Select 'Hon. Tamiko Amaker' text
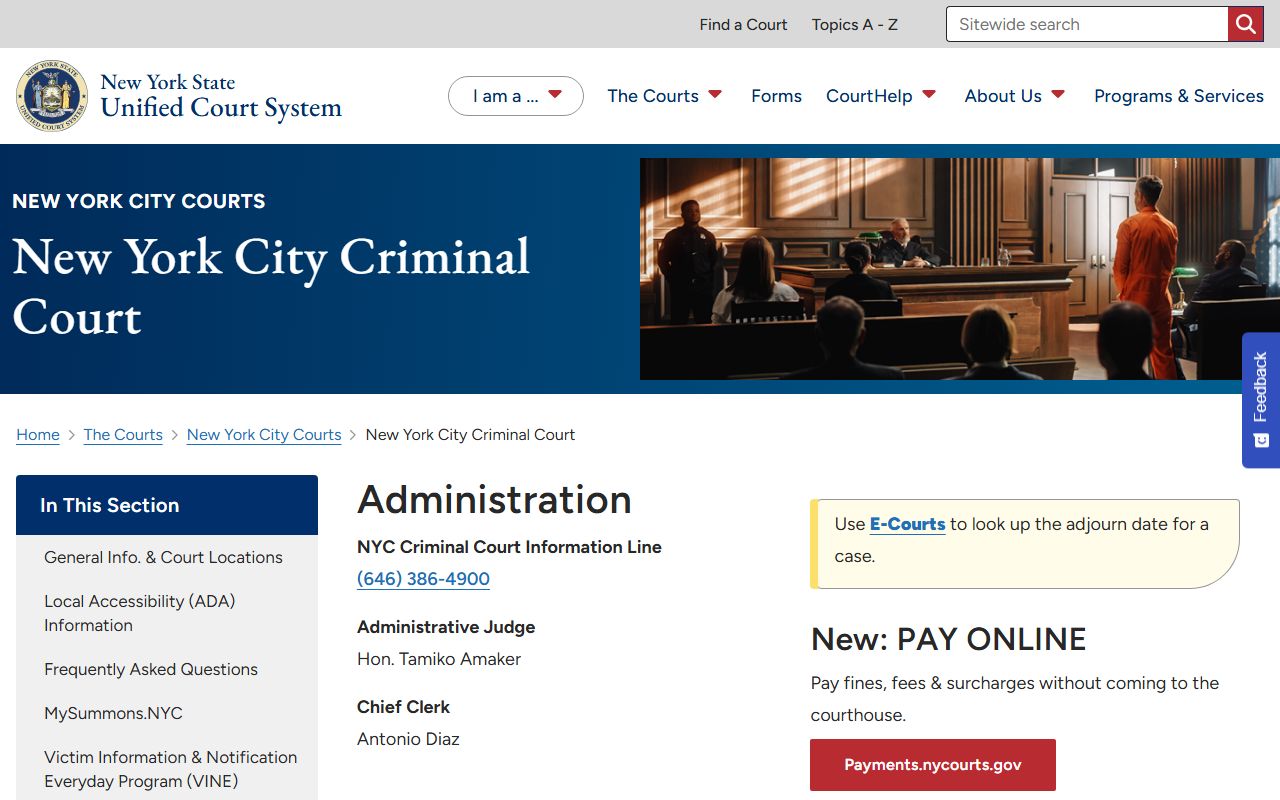This screenshot has height=800, width=1280. pyautogui.click(x=439, y=659)
